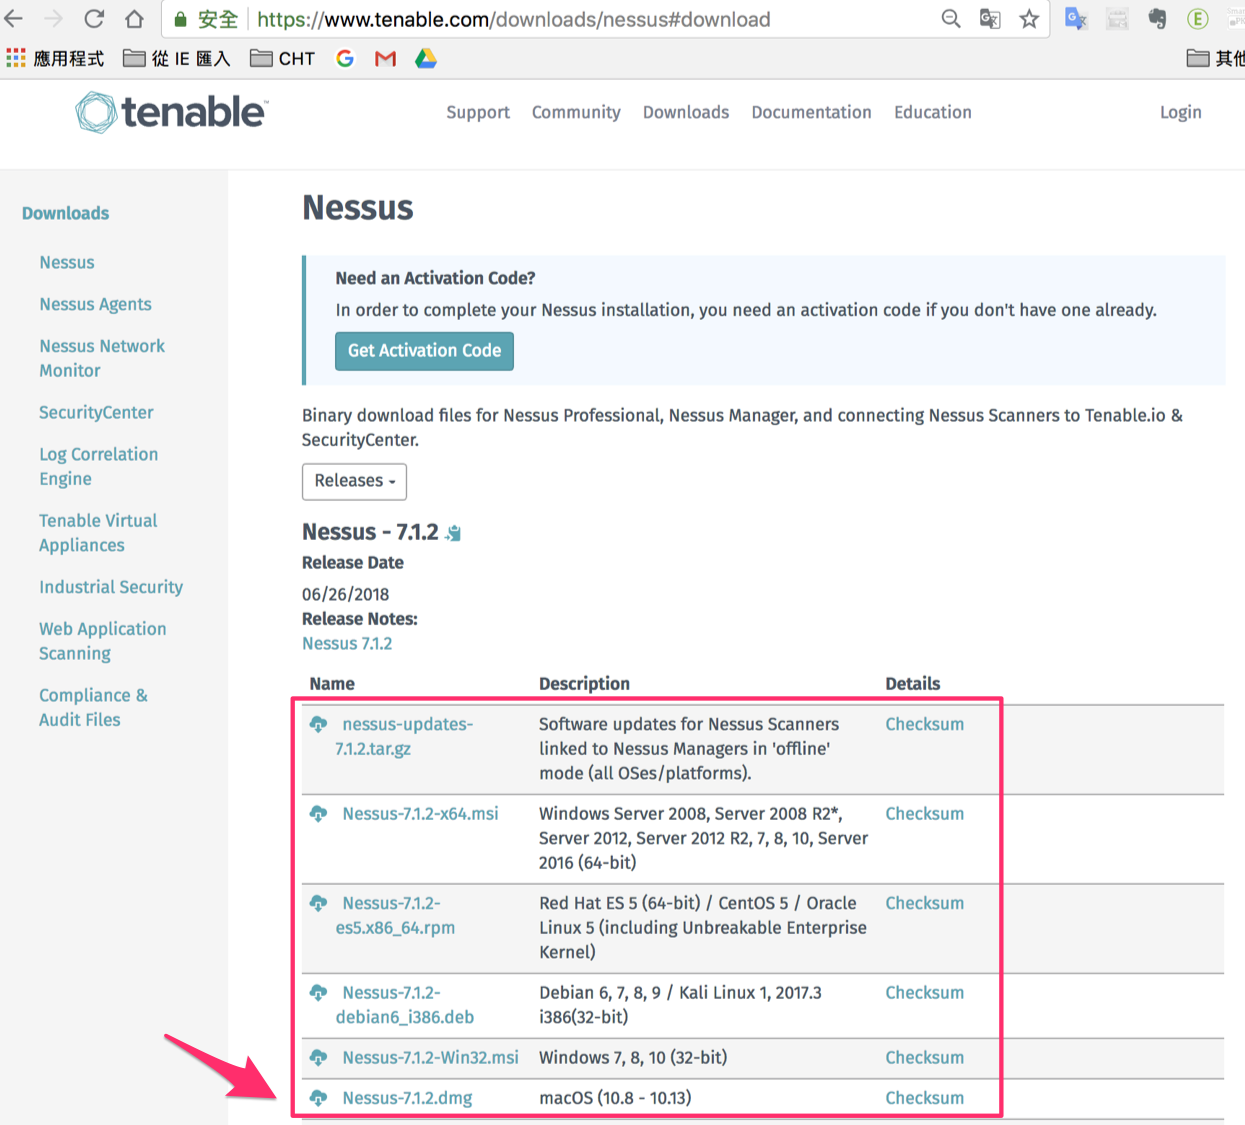Viewport: 1245px width, 1125px height.
Task: View Checksum for the debian6_i386.deb package
Action: click(x=925, y=993)
